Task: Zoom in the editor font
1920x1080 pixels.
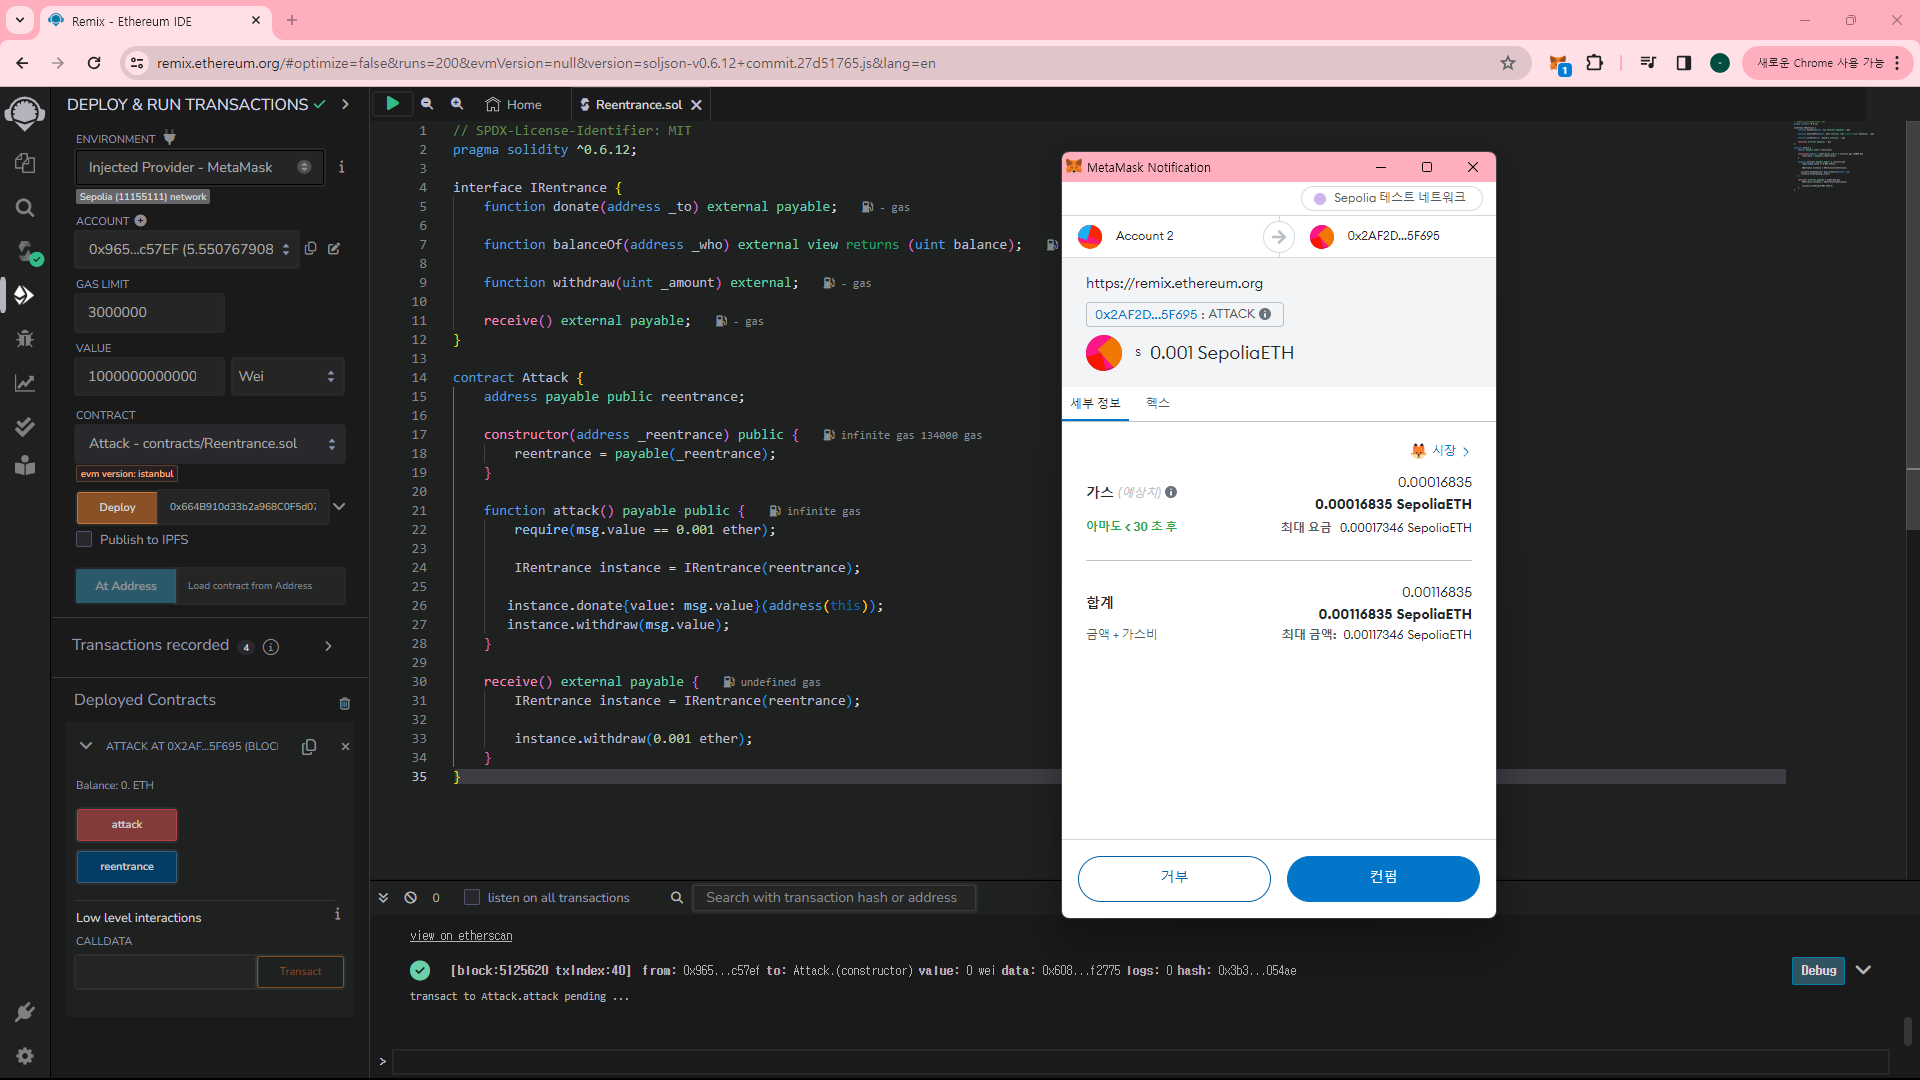Action: click(x=457, y=104)
